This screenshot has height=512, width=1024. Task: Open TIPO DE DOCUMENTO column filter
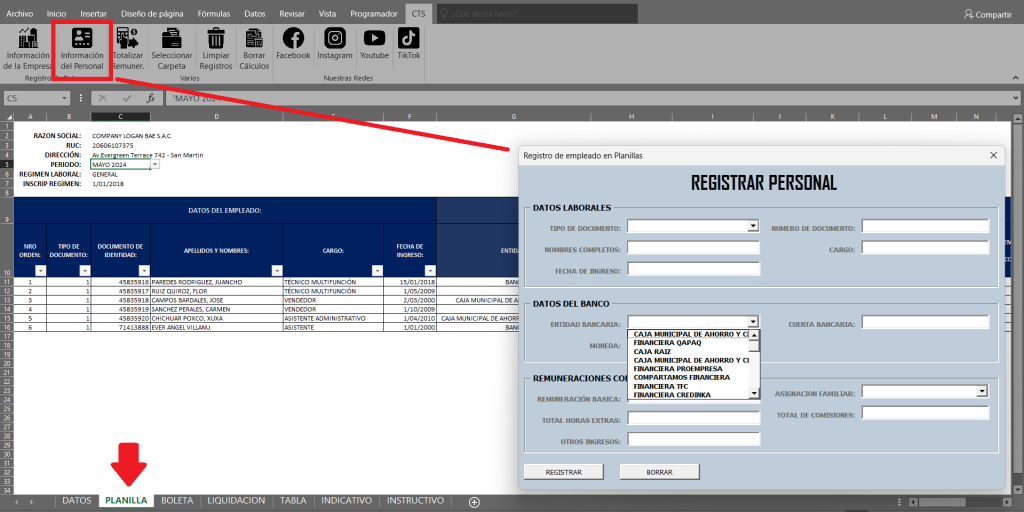tap(85, 270)
